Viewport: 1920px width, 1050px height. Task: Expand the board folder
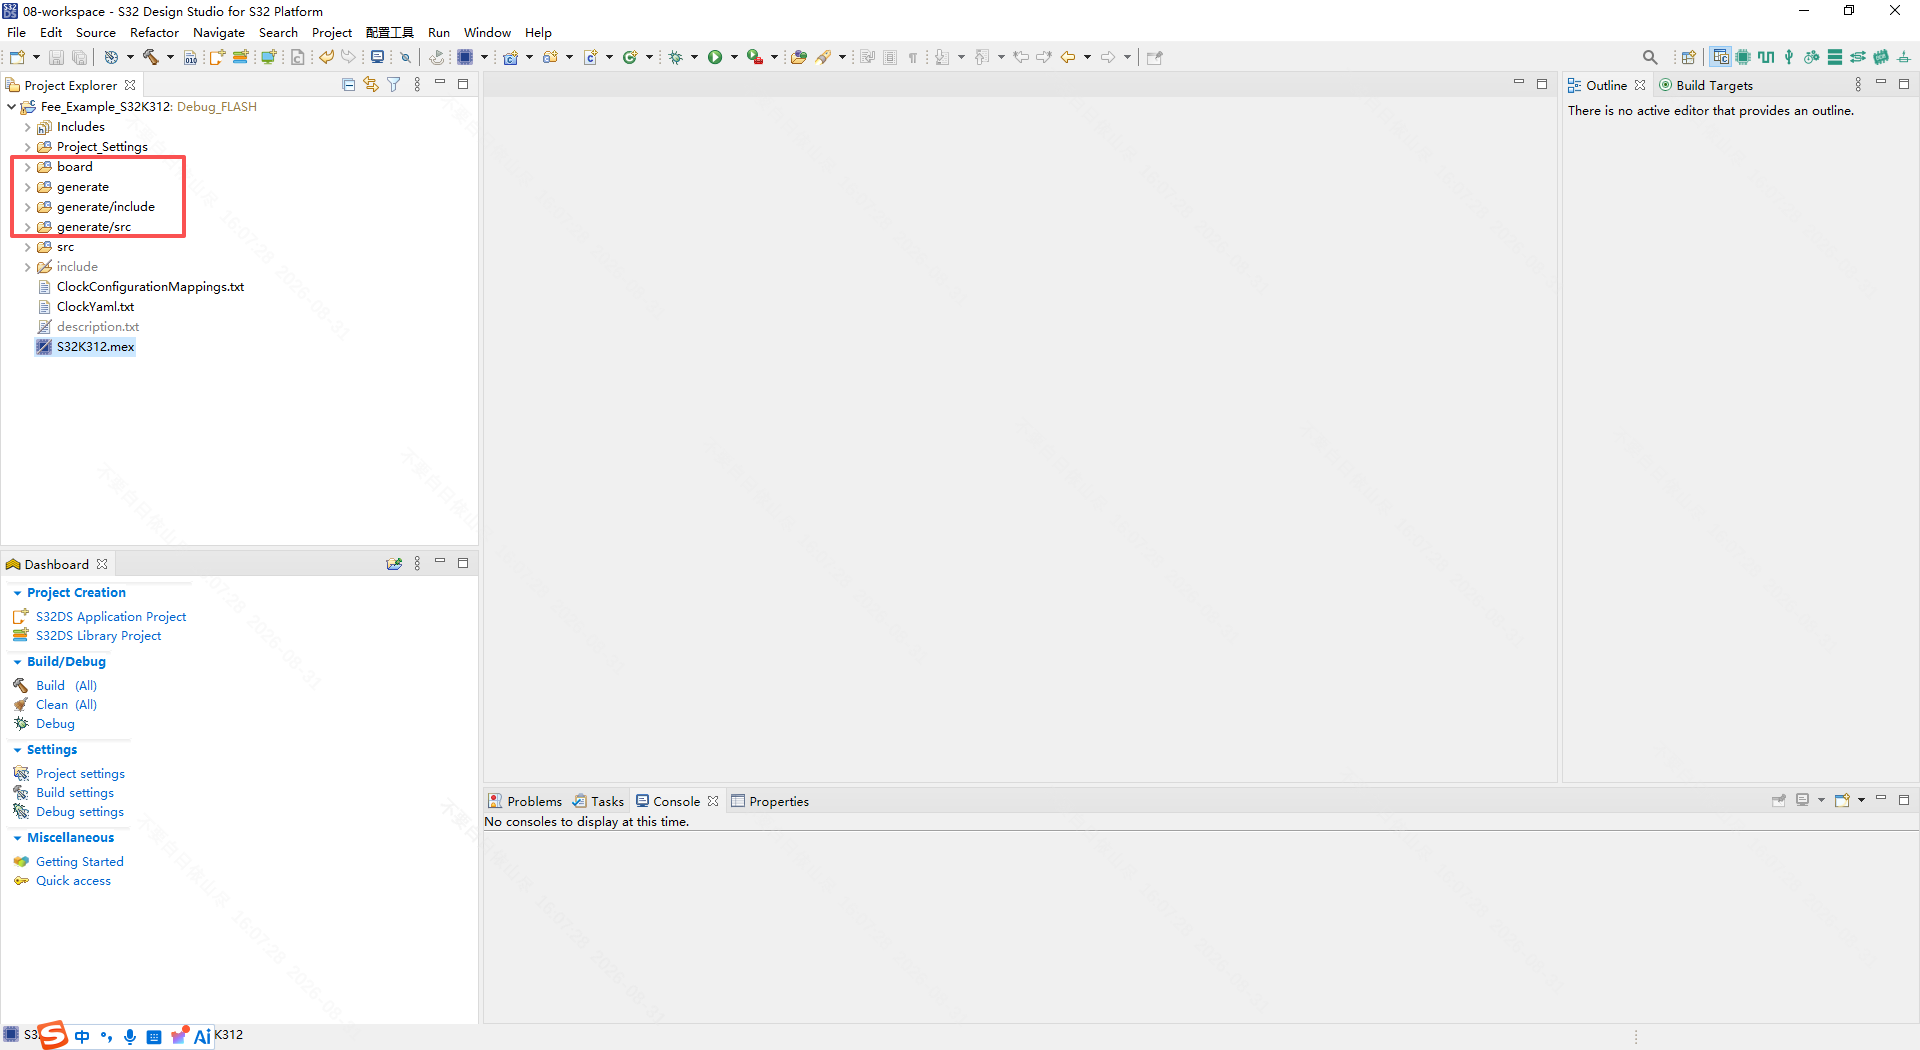[x=27, y=167]
